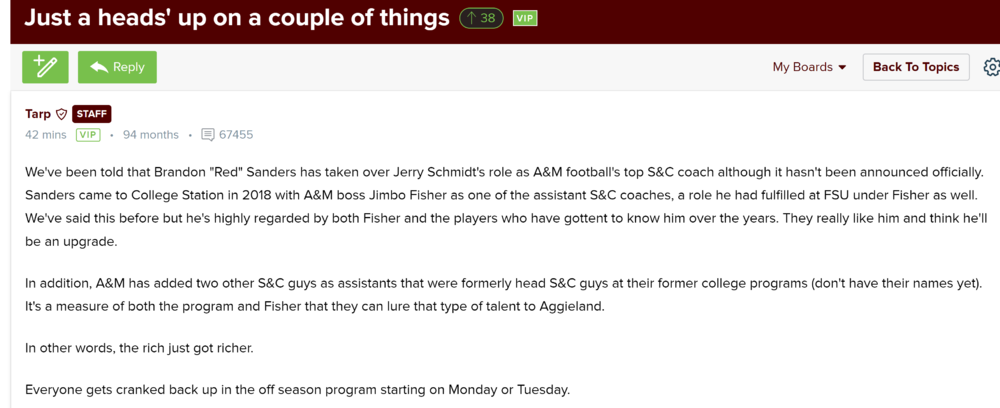1000x408 pixels.
Task: Click the shield icon beside Tarp
Action: coord(62,114)
